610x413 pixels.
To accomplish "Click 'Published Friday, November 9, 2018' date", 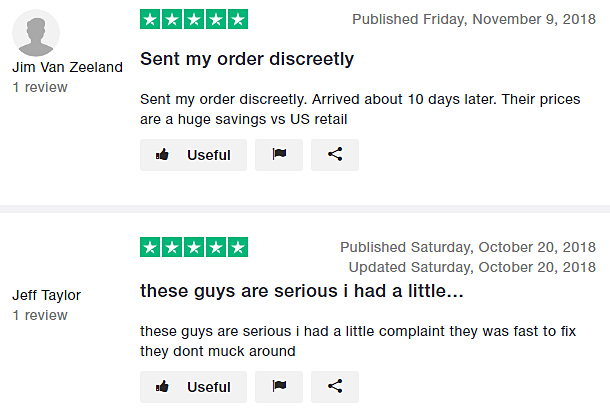I will click(x=474, y=19).
